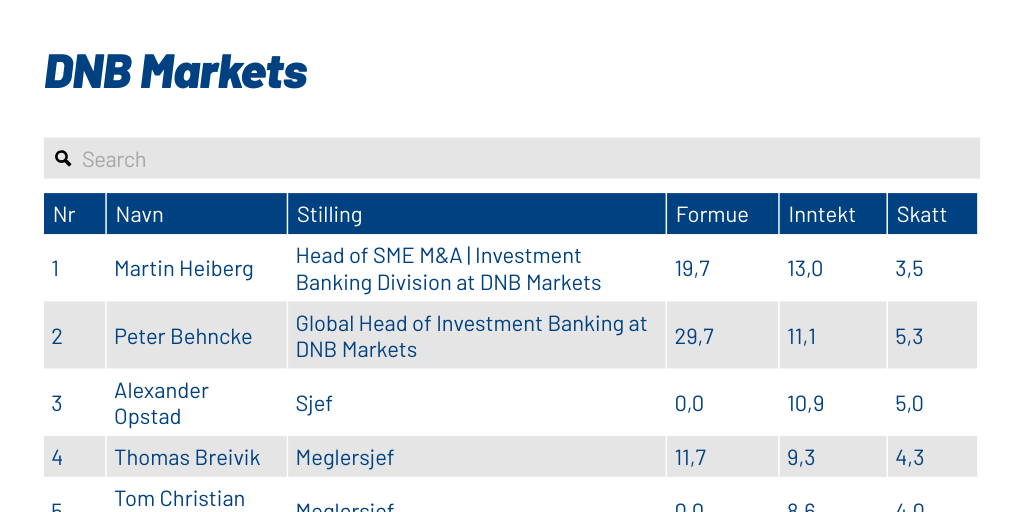The width and height of the screenshot is (1024, 512).
Task: Click the Stilling column header
Action: (x=329, y=214)
